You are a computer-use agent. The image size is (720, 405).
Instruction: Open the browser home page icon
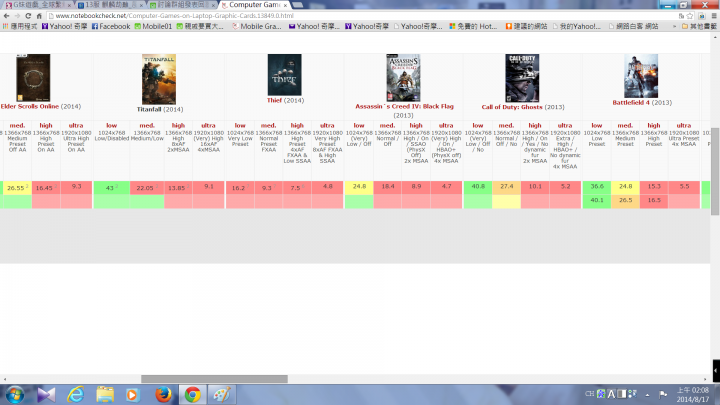coord(39,16)
